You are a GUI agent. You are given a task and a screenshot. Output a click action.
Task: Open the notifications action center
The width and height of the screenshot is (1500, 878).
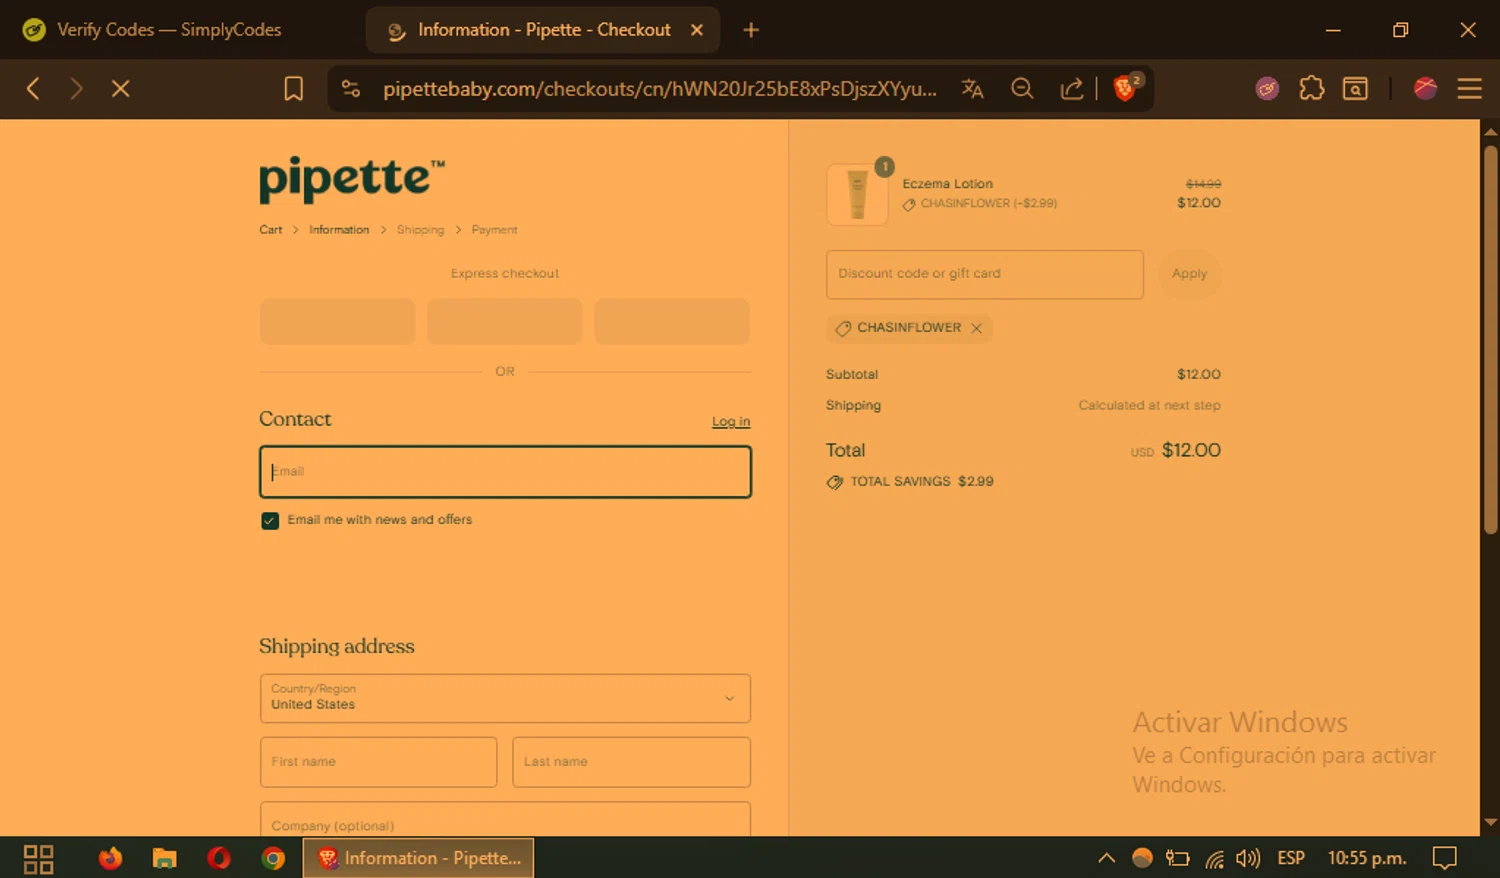tap(1444, 858)
